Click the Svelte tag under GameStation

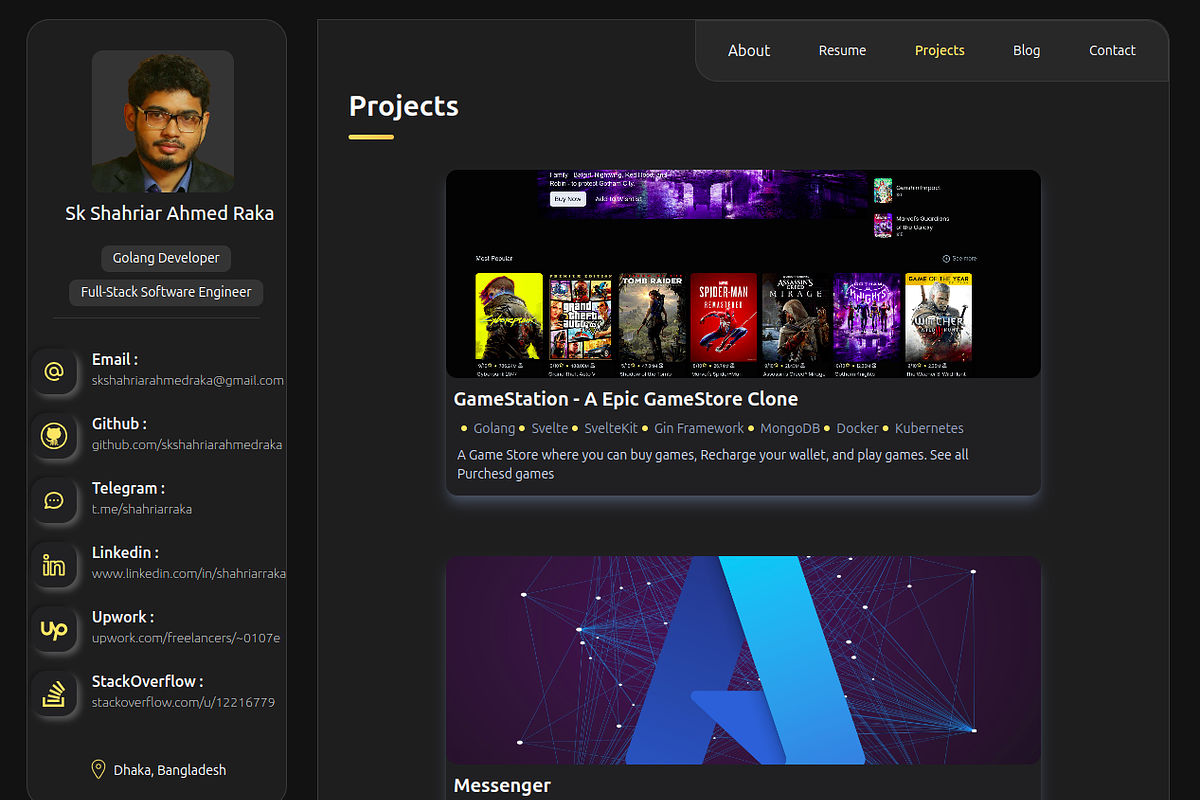pyautogui.click(x=550, y=428)
